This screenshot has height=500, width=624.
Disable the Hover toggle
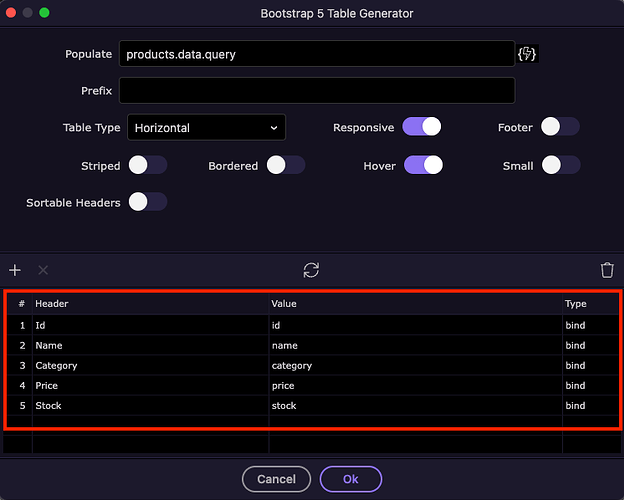[421, 166]
